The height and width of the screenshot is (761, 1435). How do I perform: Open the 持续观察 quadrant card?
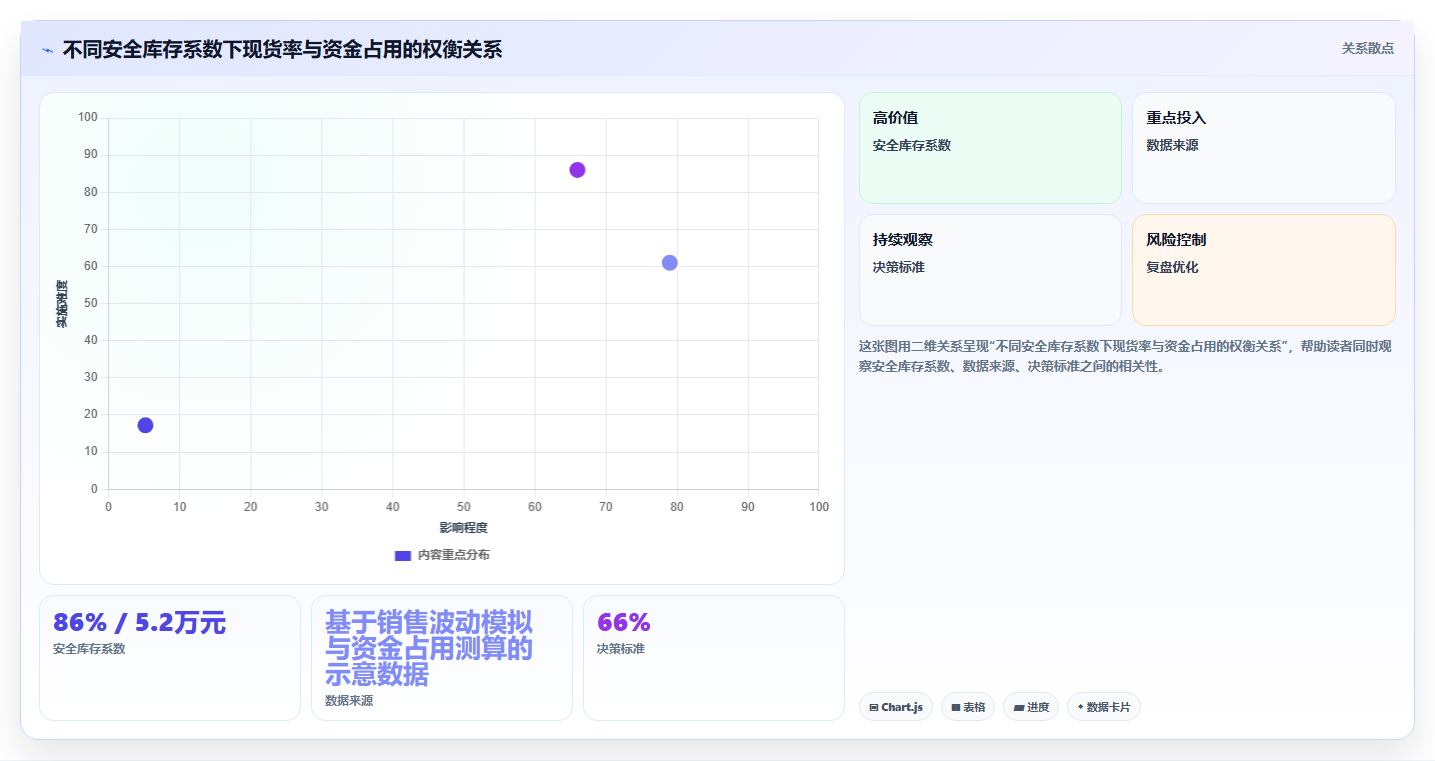pos(990,270)
